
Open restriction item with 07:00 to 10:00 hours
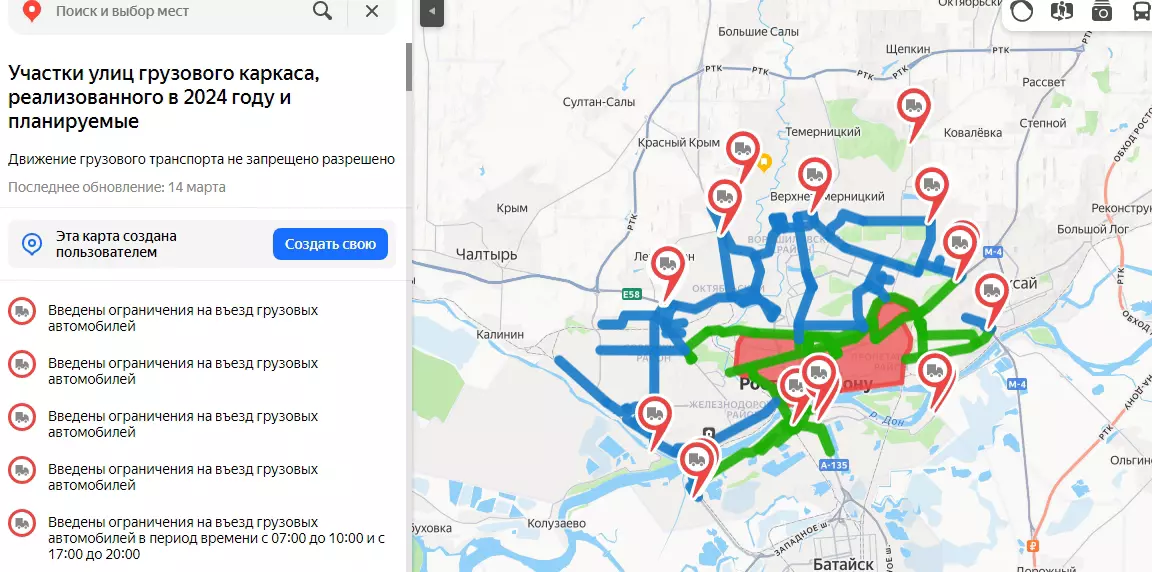pos(182,537)
